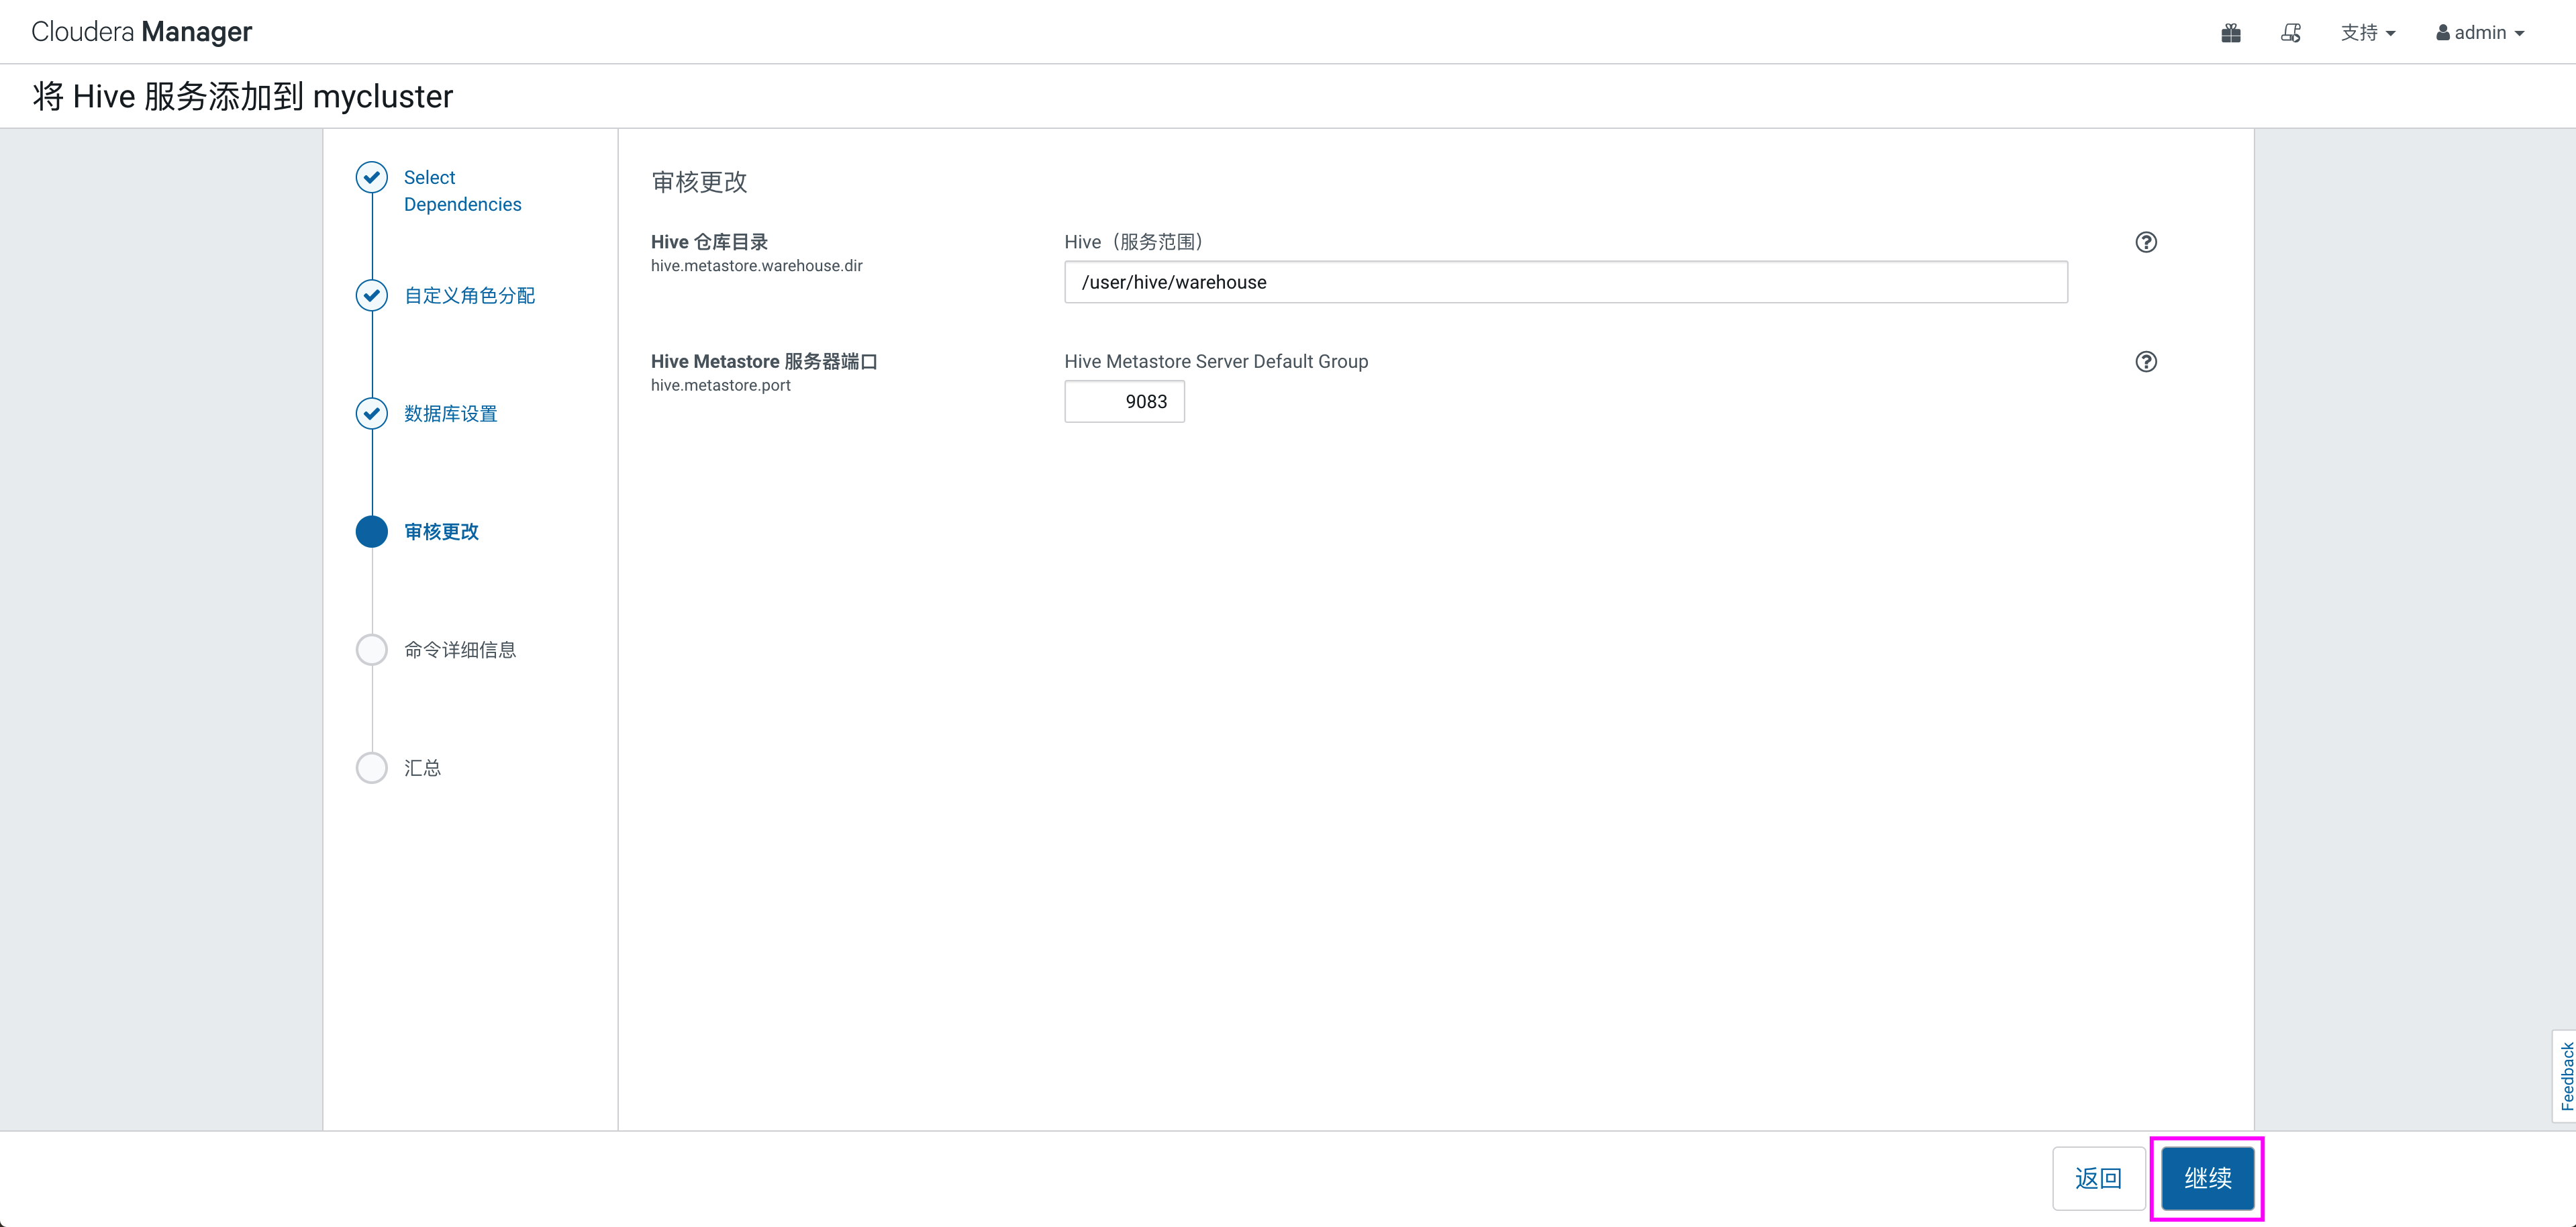Open the running commands icon in header
The height and width of the screenshot is (1227, 2576).
tap(2290, 33)
